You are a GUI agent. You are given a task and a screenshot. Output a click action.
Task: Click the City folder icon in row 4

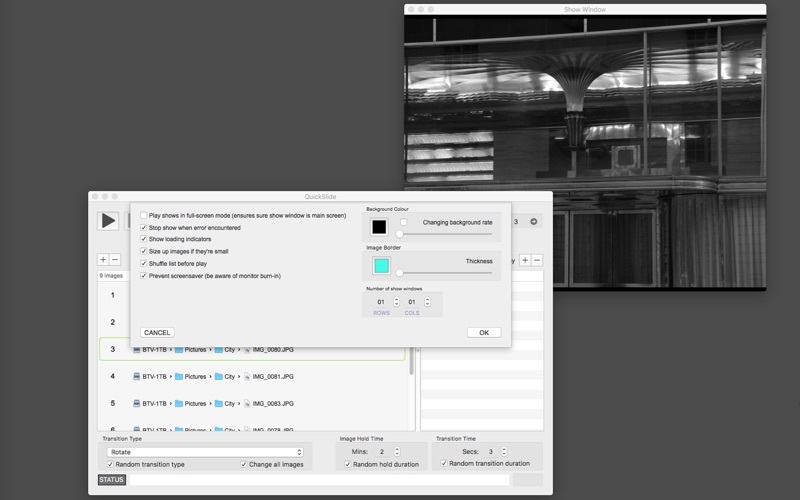[216, 377]
